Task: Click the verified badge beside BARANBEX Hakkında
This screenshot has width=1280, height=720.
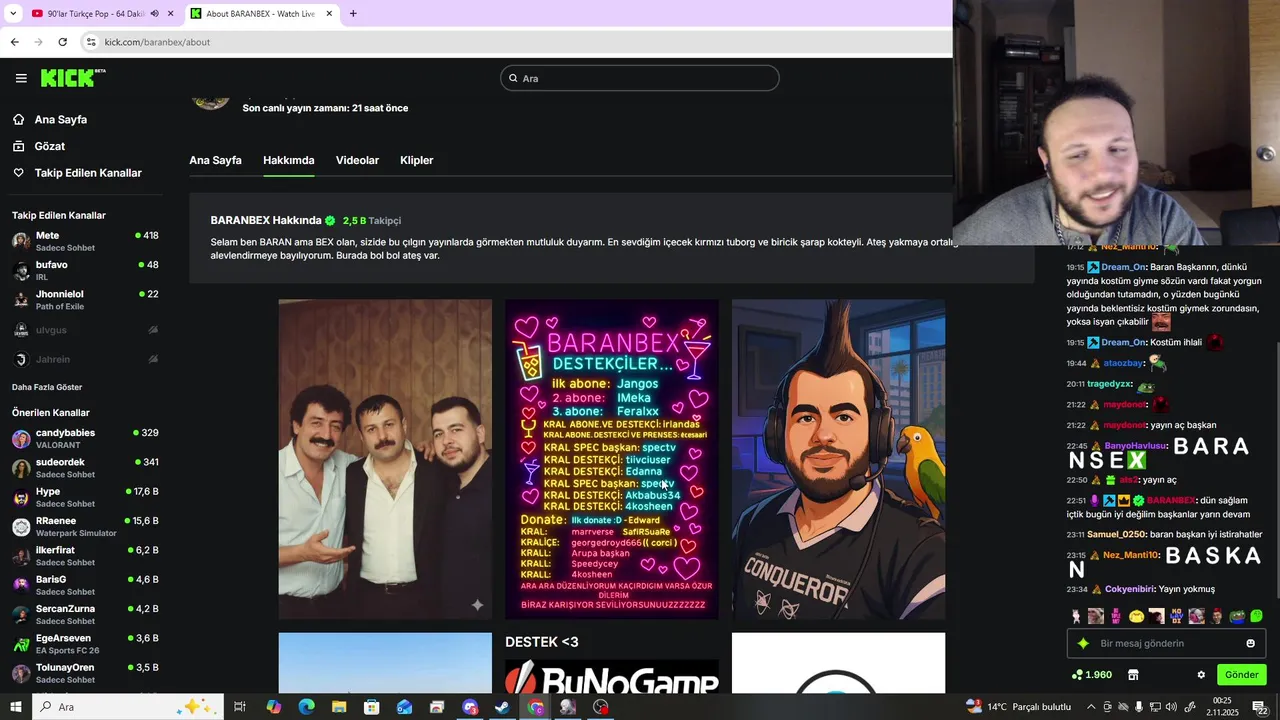Action: [330, 220]
